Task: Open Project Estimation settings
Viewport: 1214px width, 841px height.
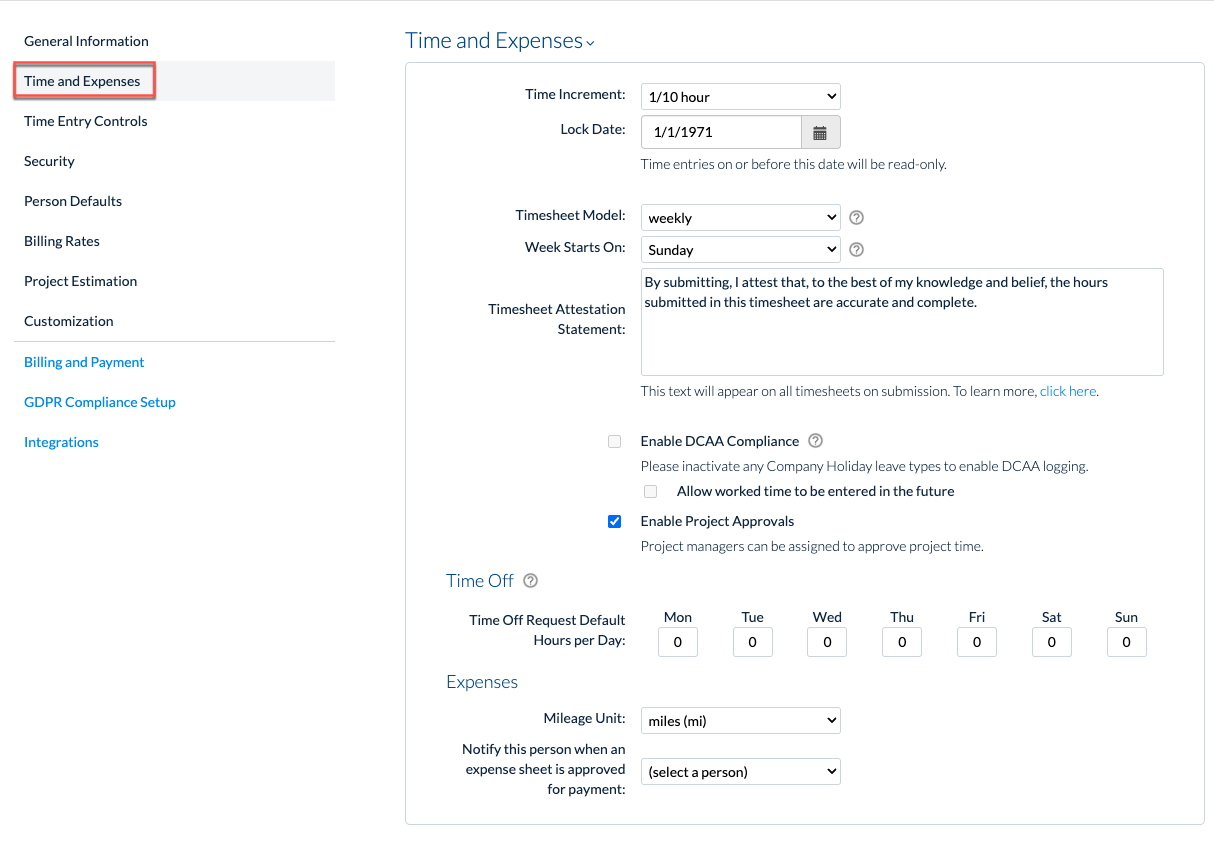Action: [81, 281]
